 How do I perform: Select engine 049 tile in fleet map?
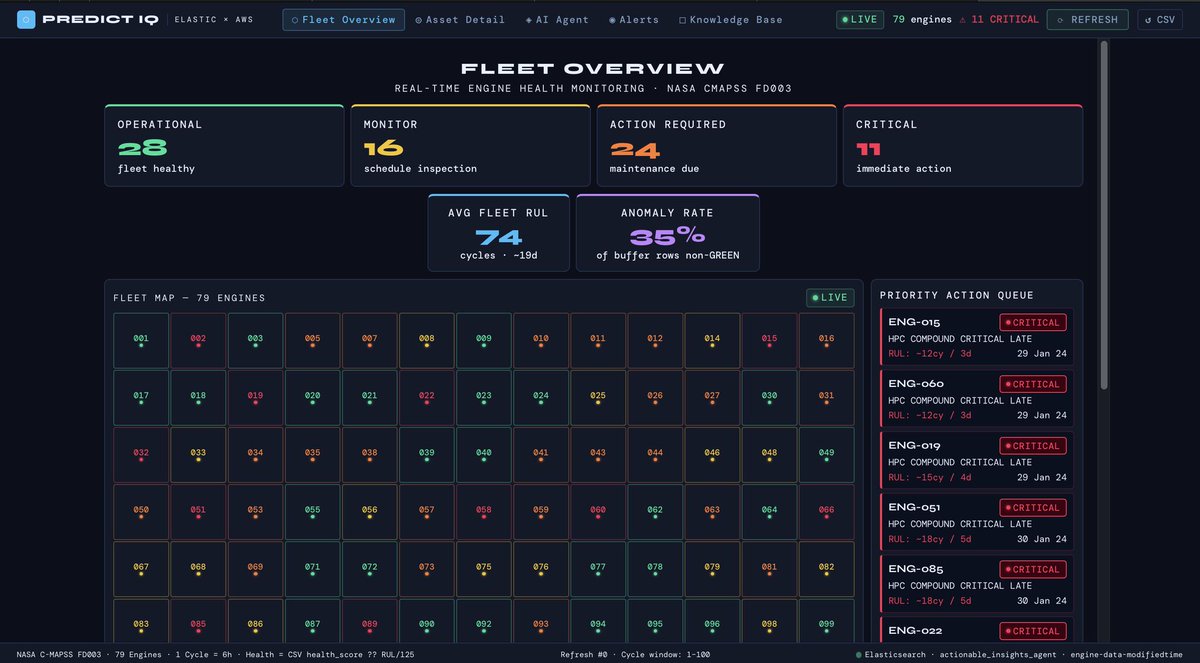pos(826,455)
